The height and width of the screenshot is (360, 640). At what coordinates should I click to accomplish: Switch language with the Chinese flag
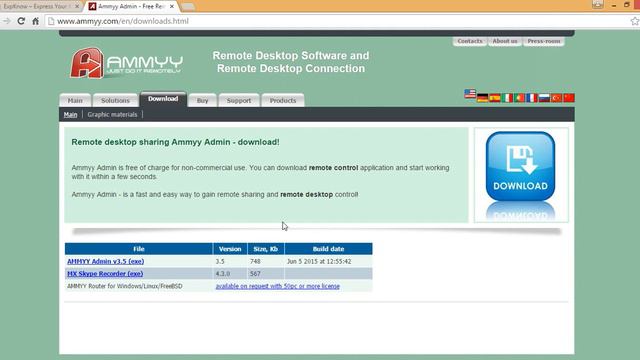569,98
